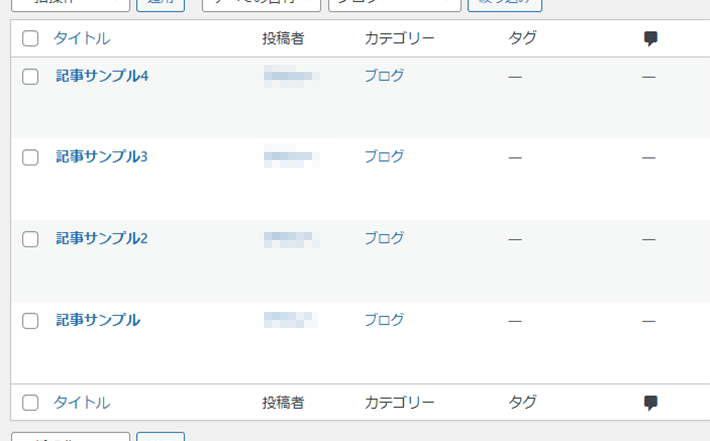Click the blurred author name of 記事サンプル4

(x=292, y=76)
